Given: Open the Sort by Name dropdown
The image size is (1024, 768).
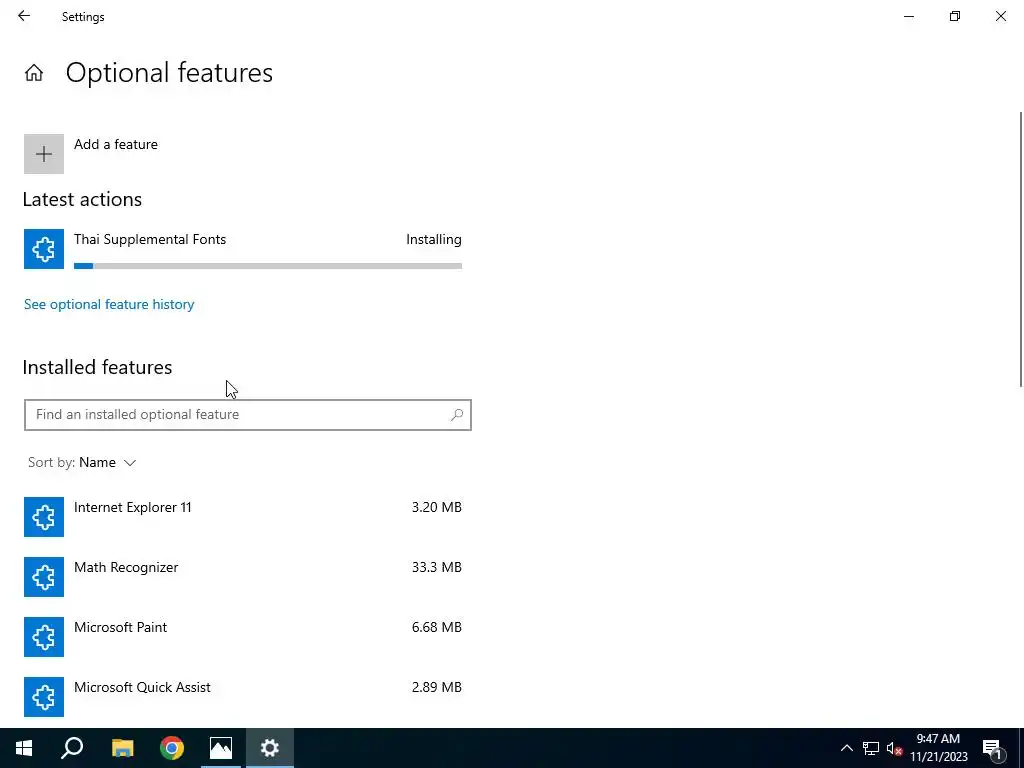Looking at the screenshot, I should coord(82,462).
